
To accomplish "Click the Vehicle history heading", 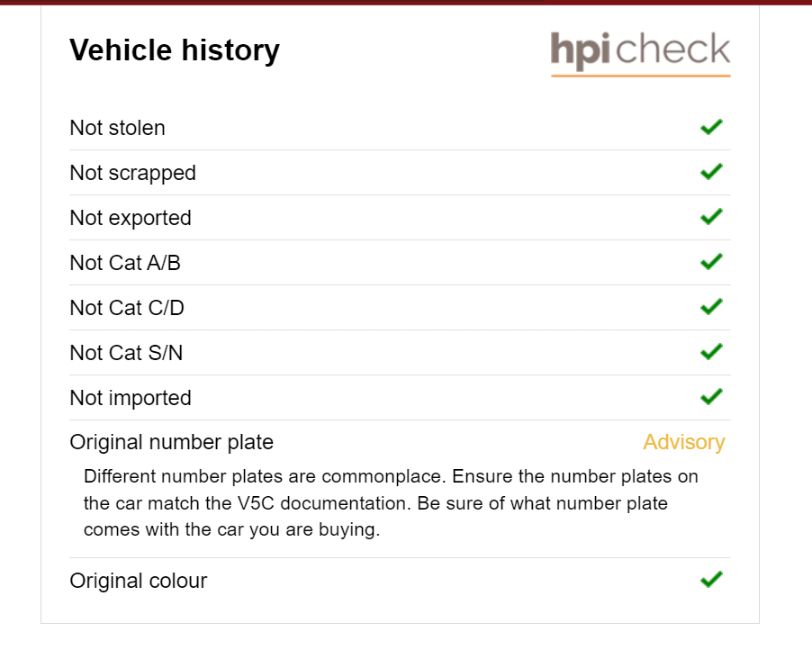I will [x=174, y=50].
